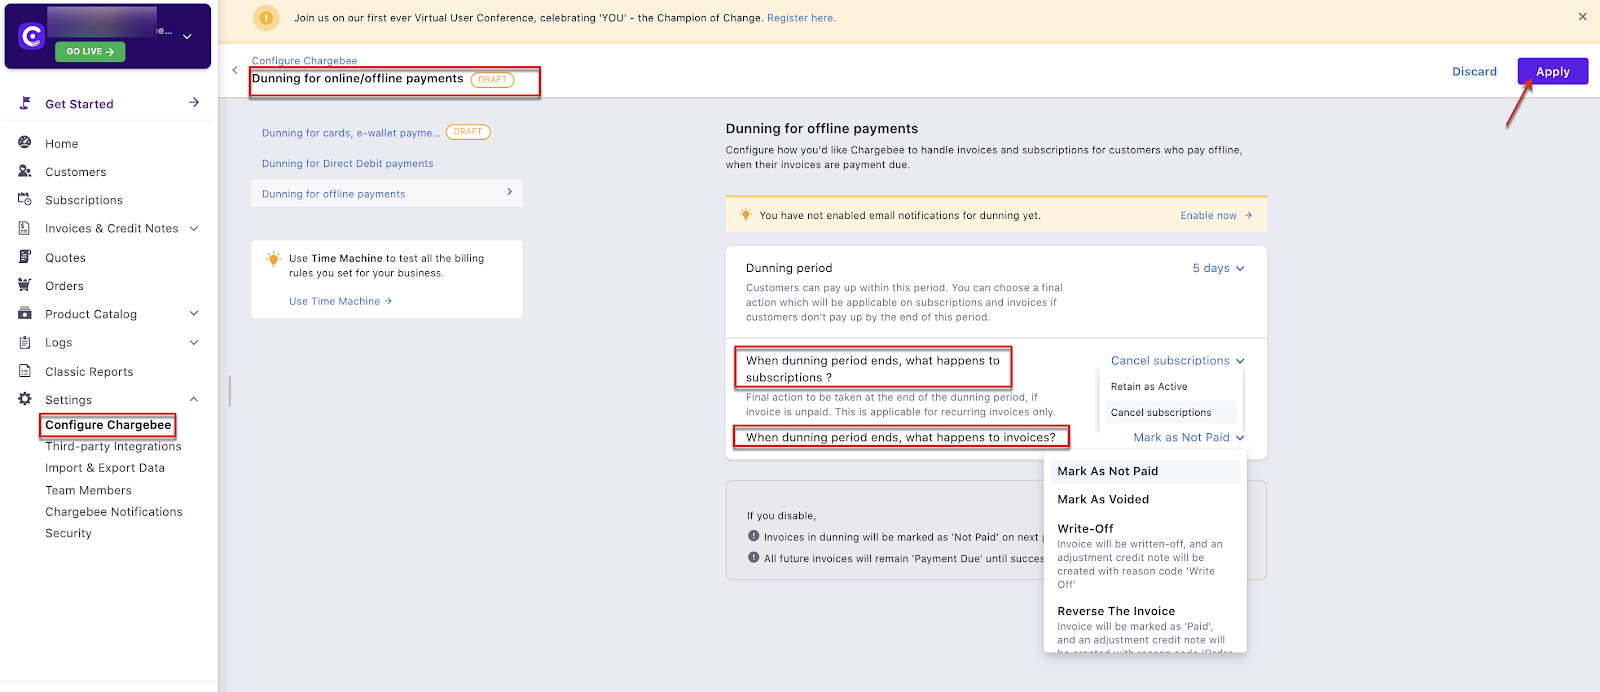Viewport: 1600px width, 692px height.
Task: Click the Discard link
Action: tap(1474, 71)
